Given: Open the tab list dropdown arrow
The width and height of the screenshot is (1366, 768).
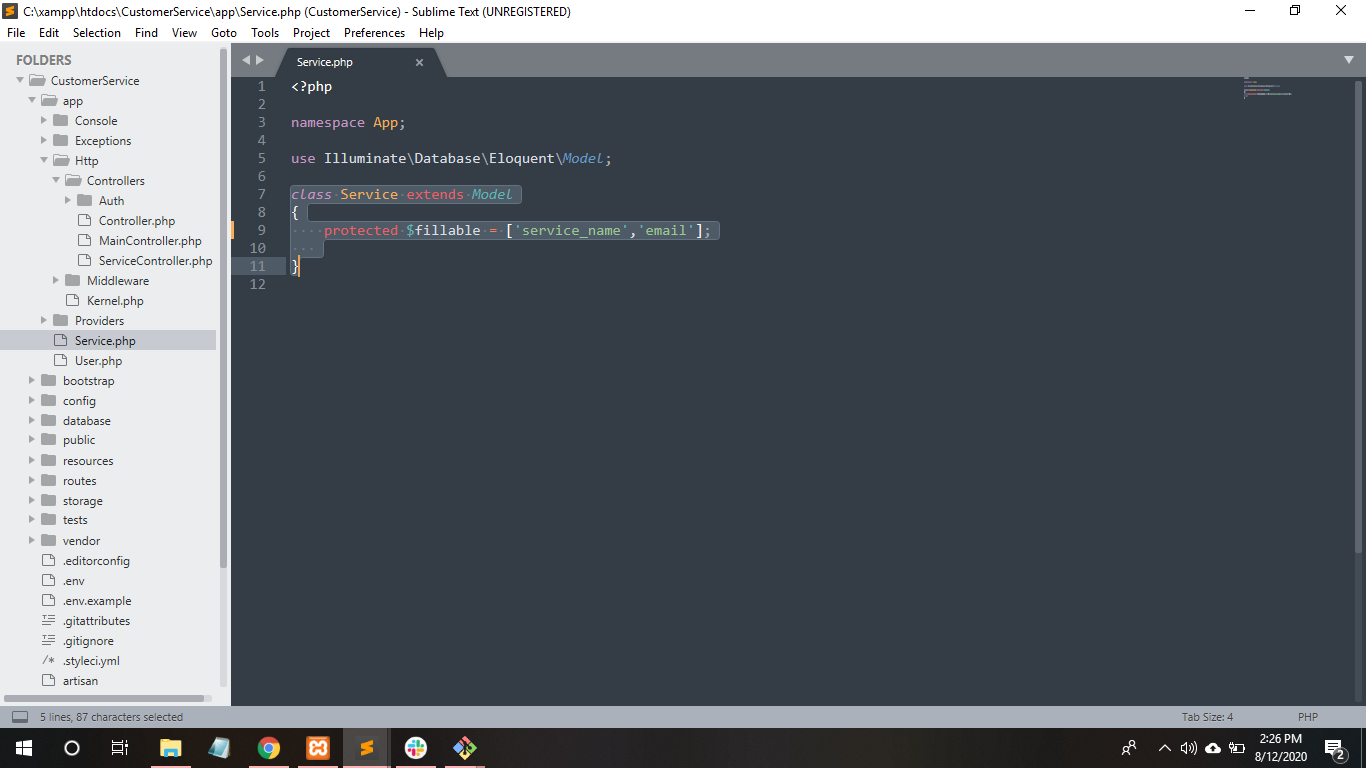Looking at the screenshot, I should [1348, 60].
